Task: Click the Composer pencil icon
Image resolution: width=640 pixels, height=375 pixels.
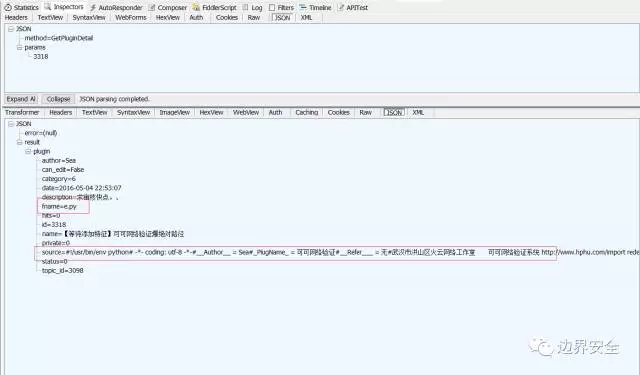Action: tap(152, 8)
